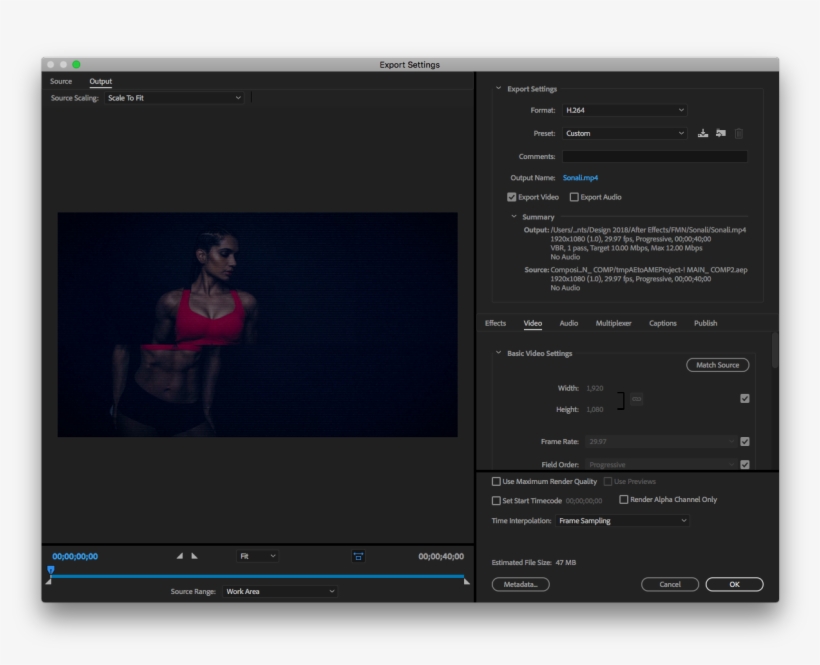Click the in-point handle on timeline
The image size is (820, 665).
point(49,581)
